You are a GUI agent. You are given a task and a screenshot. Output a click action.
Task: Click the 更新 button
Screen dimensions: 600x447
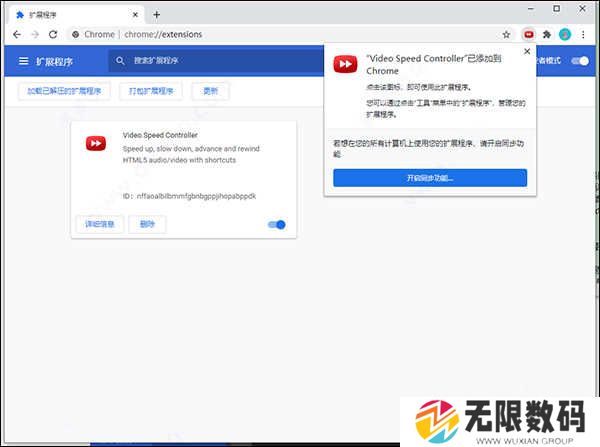click(x=210, y=91)
